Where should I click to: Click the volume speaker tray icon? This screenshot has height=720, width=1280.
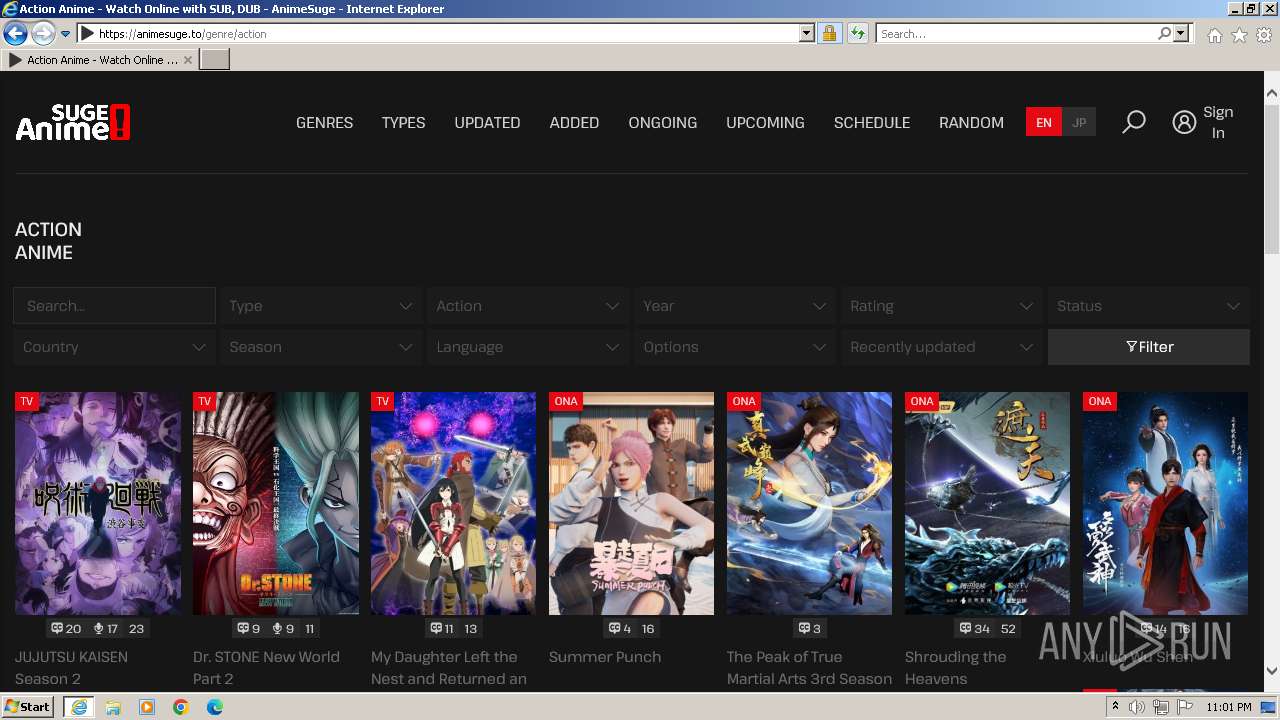(1137, 707)
